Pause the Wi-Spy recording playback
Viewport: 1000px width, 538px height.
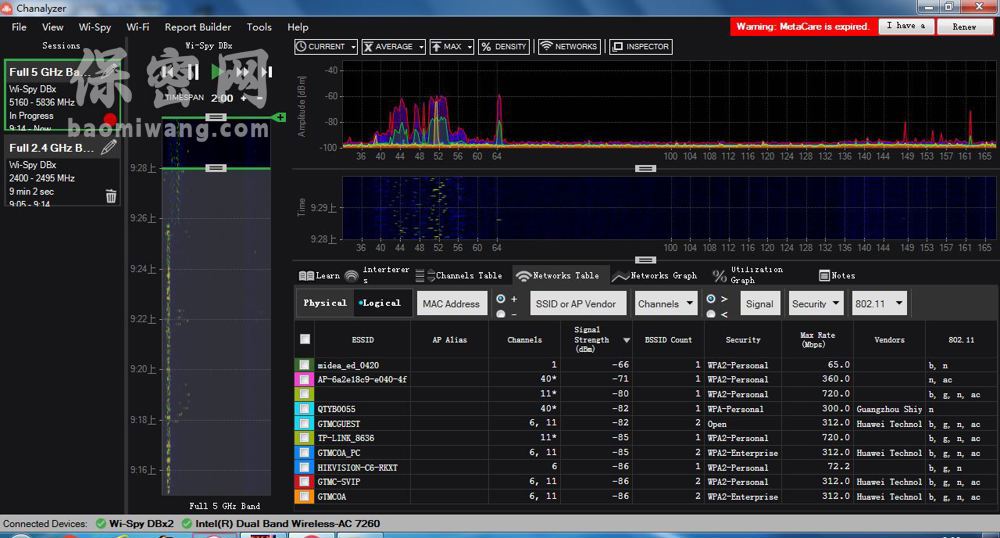[193, 72]
